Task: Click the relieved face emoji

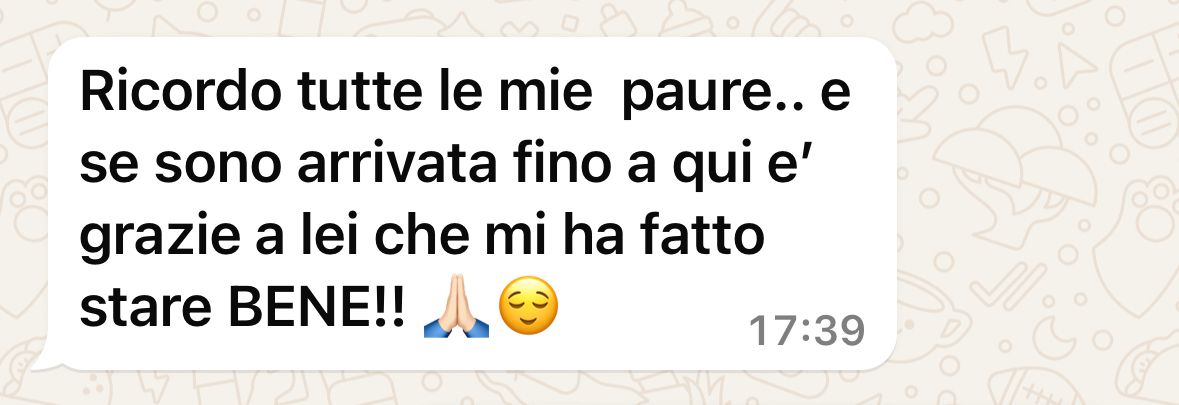Action: [x=529, y=307]
